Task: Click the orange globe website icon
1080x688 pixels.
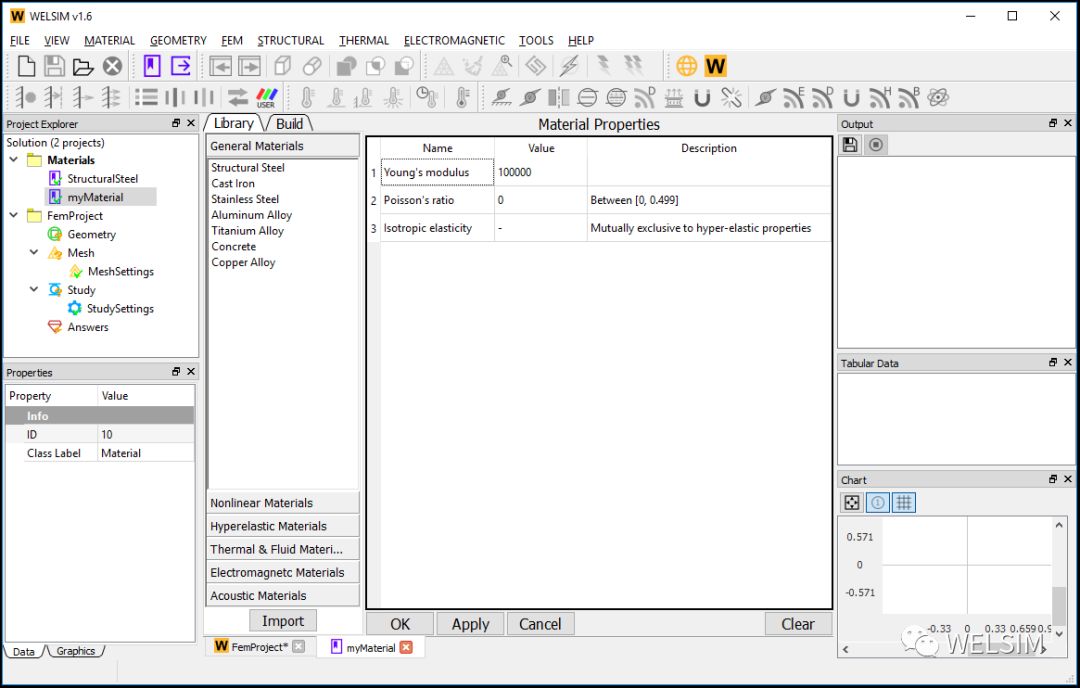Action: point(687,66)
